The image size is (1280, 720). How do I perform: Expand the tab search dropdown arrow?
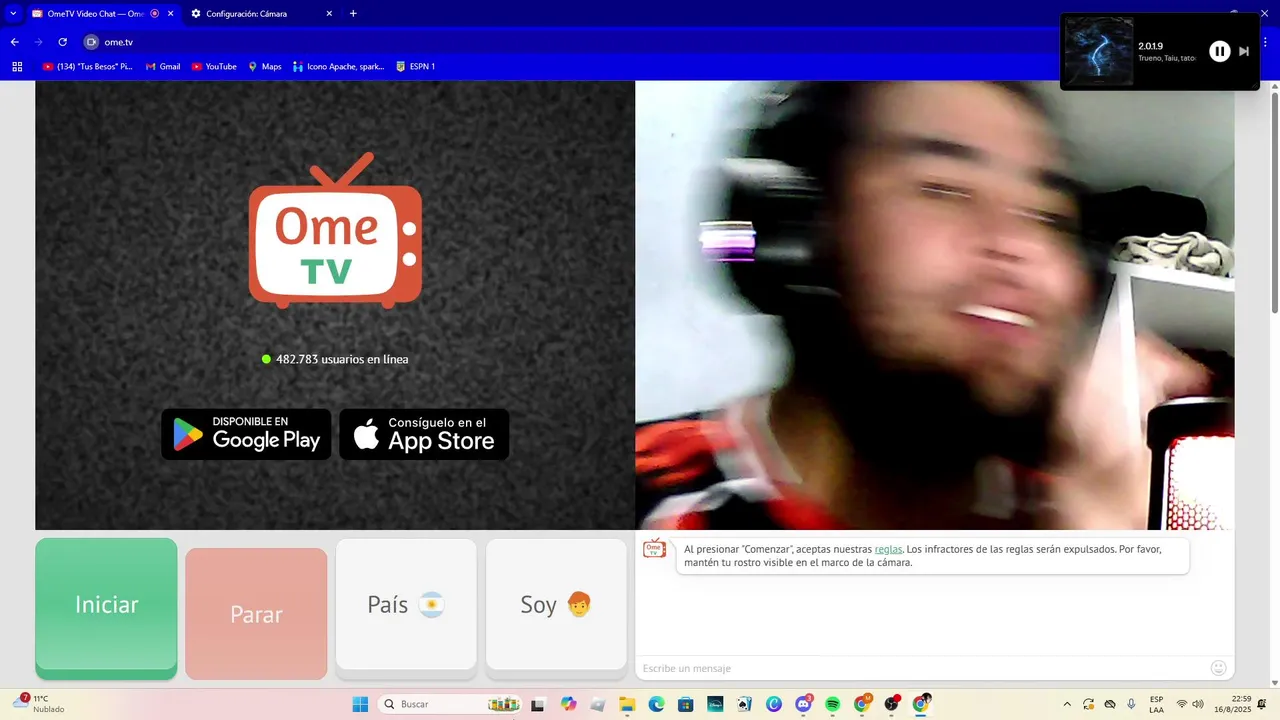pyautogui.click(x=13, y=13)
